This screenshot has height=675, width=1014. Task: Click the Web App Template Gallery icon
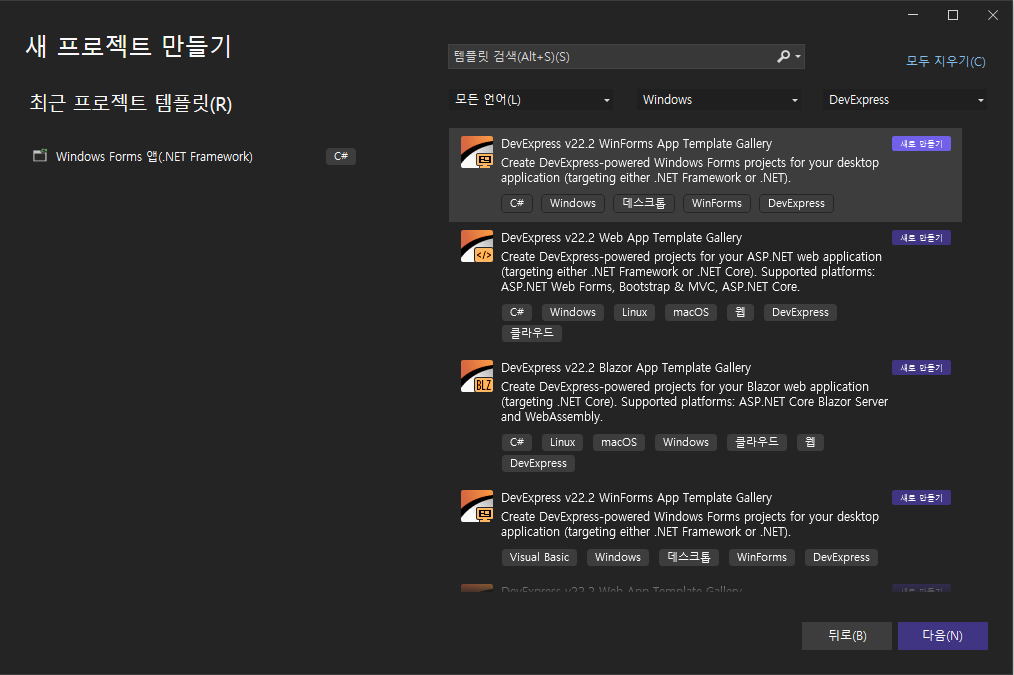click(477, 246)
